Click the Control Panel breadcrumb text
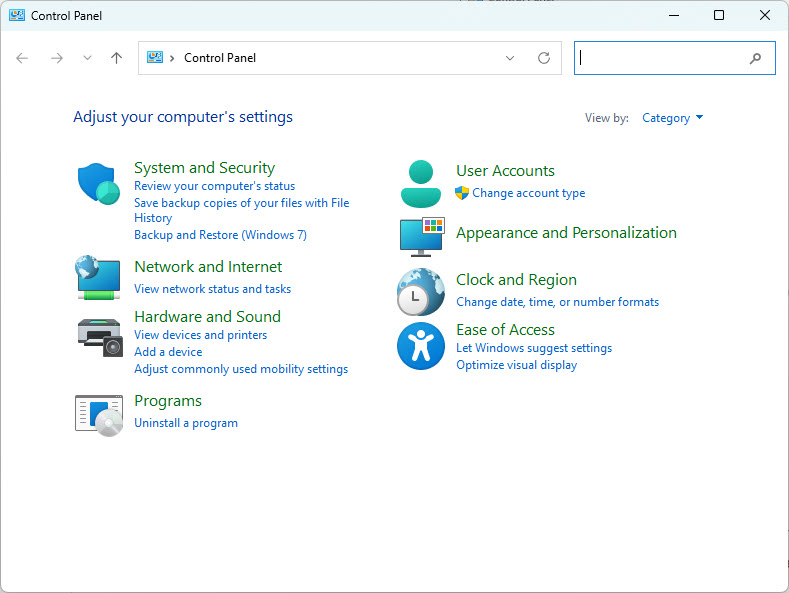The width and height of the screenshot is (789, 593). coord(220,58)
